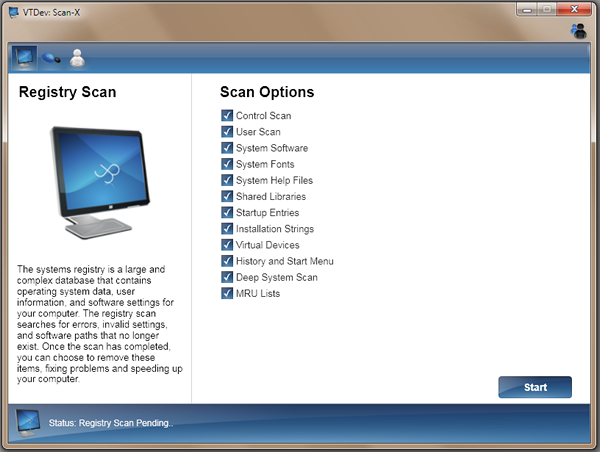This screenshot has height=452, width=600.
Task: Open the white user figure toolbar icon
Action: 77,58
